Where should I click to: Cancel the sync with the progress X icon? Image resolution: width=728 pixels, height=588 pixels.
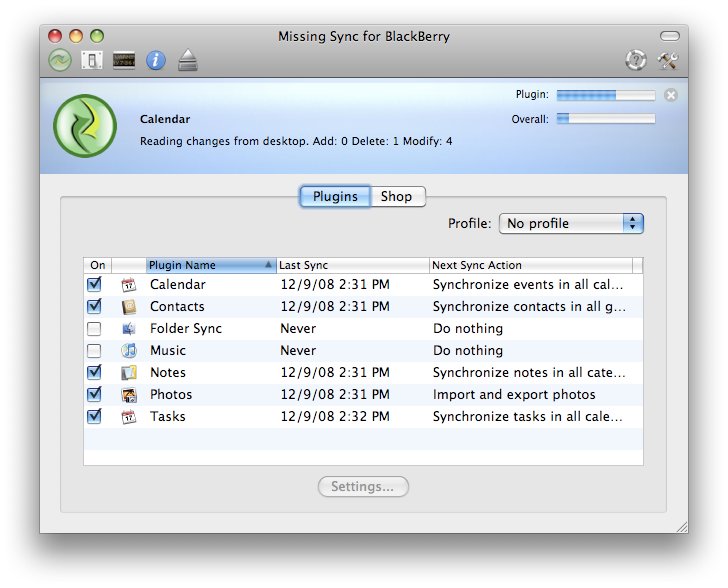coord(670,95)
